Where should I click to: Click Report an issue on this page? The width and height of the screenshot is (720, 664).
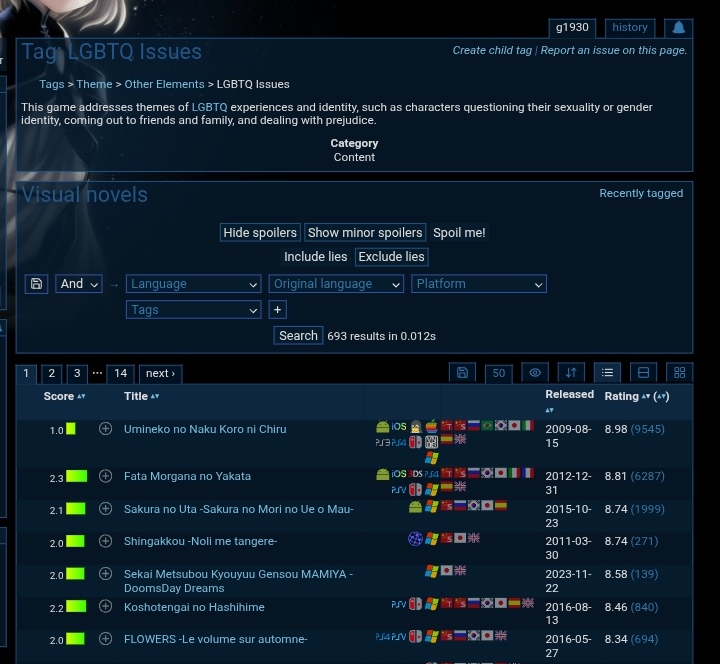point(613,50)
